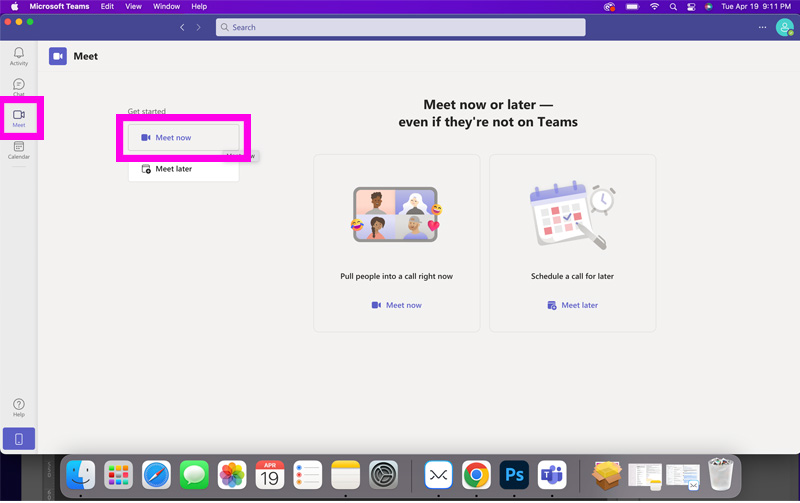Open the Edit menu
800x503 pixels.
click(x=107, y=7)
